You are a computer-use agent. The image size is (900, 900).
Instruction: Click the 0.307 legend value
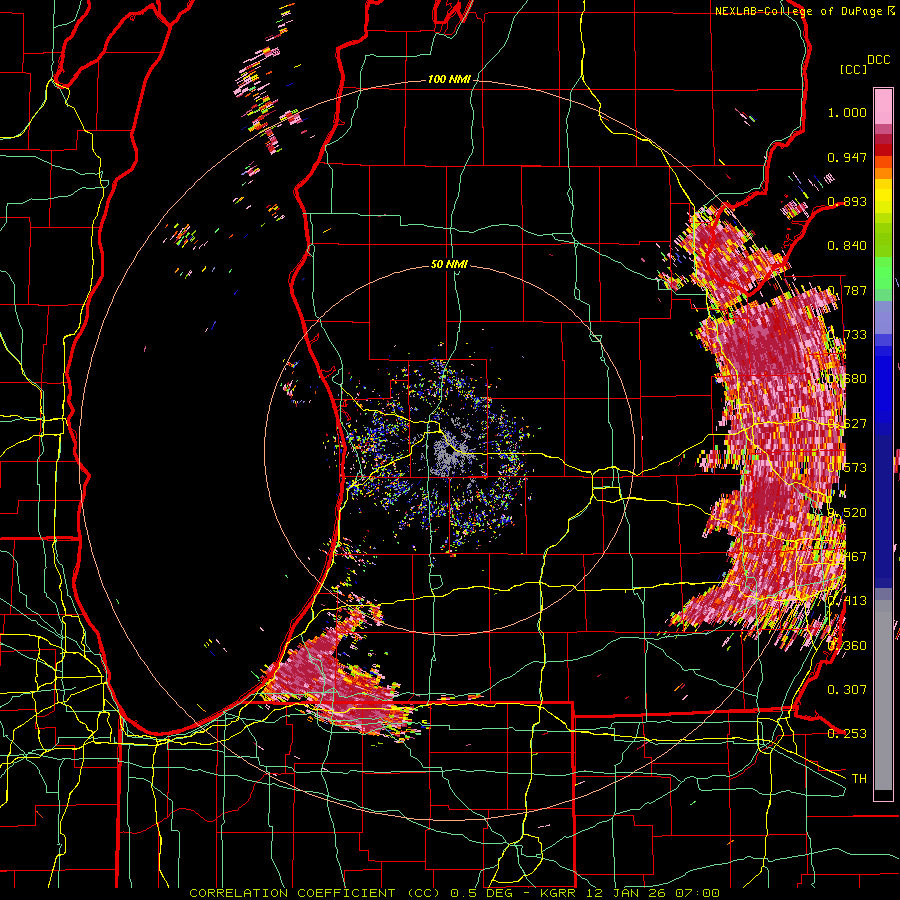coord(847,690)
